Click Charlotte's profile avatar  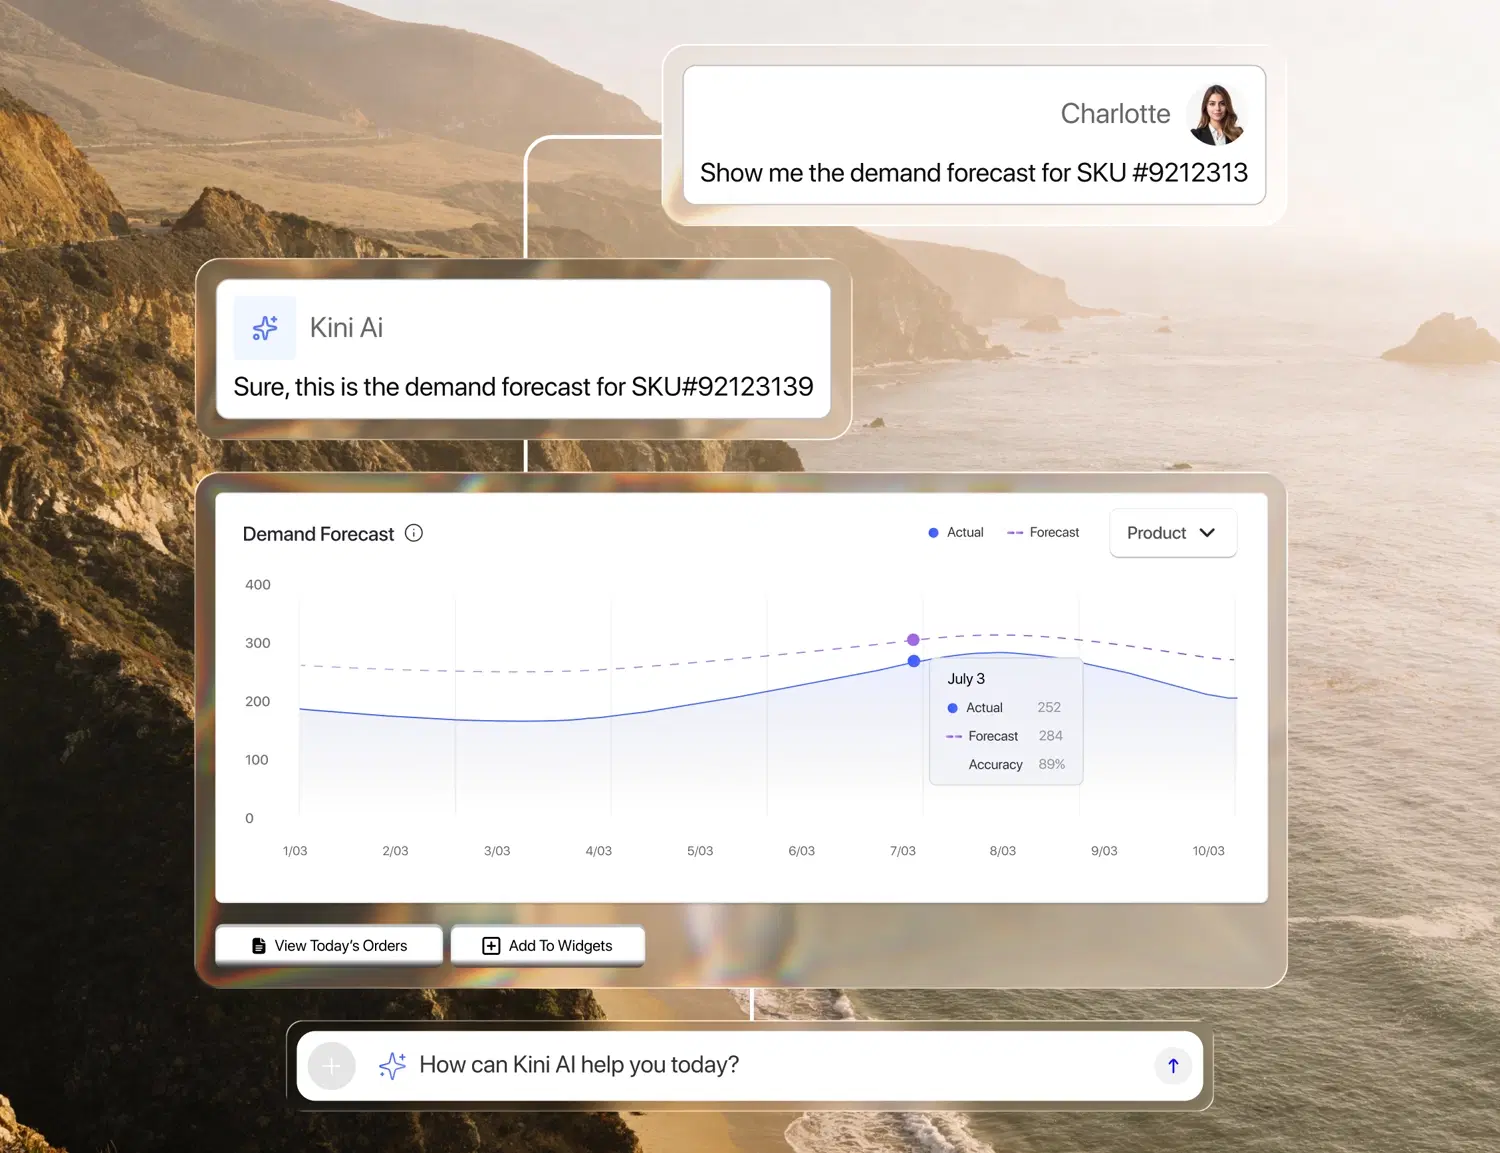pyautogui.click(x=1217, y=115)
